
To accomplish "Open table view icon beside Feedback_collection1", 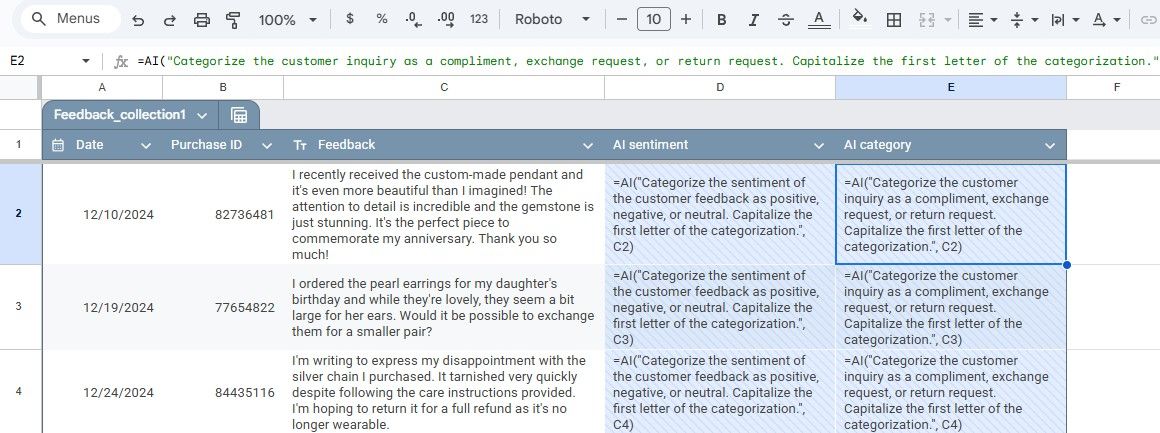I will pyautogui.click(x=238, y=115).
